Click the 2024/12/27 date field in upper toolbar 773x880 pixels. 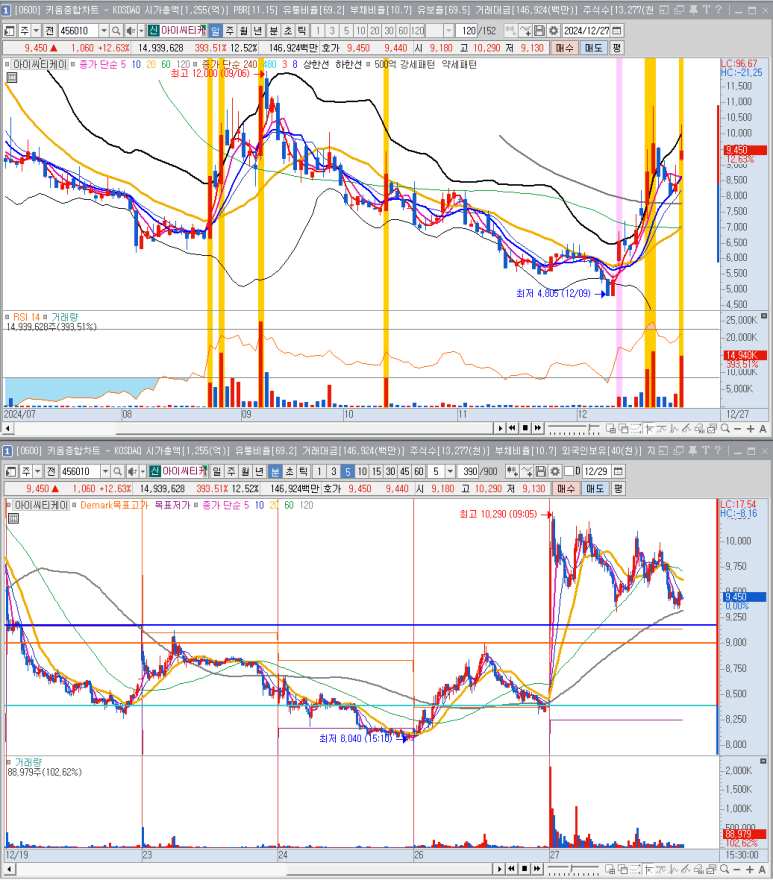pos(586,31)
